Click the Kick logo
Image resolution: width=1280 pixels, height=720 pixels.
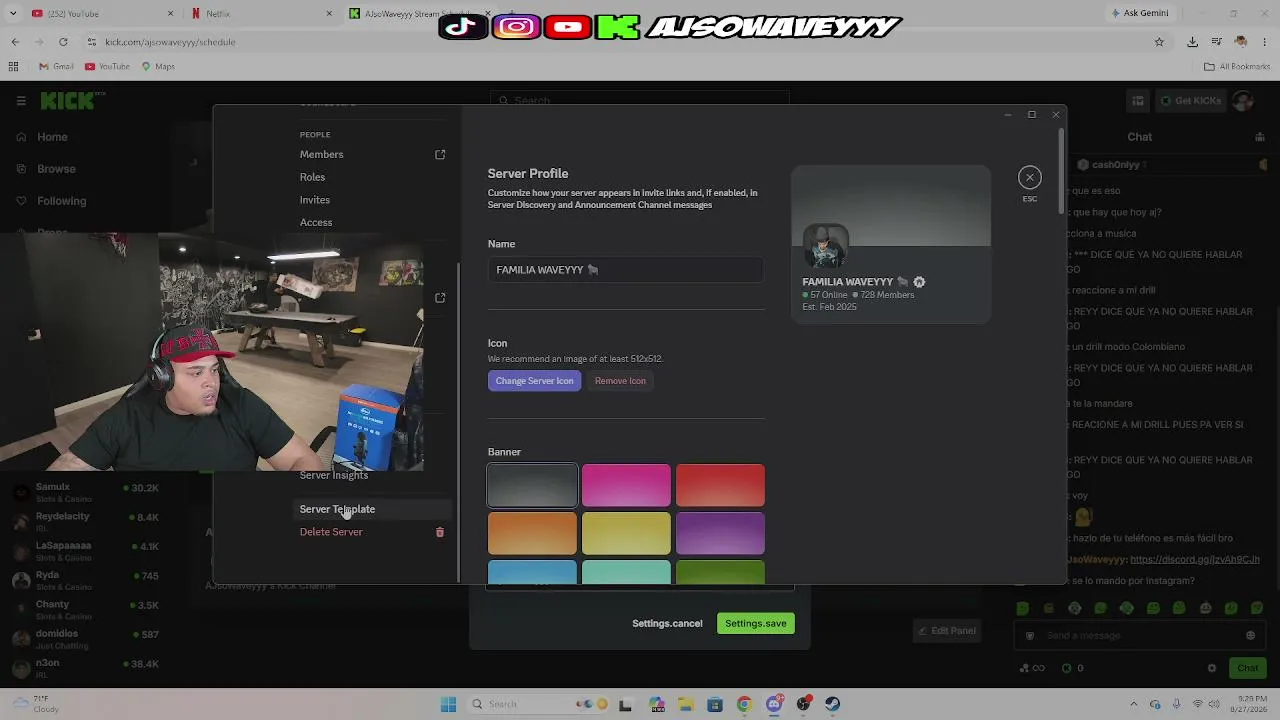pyautogui.click(x=69, y=101)
